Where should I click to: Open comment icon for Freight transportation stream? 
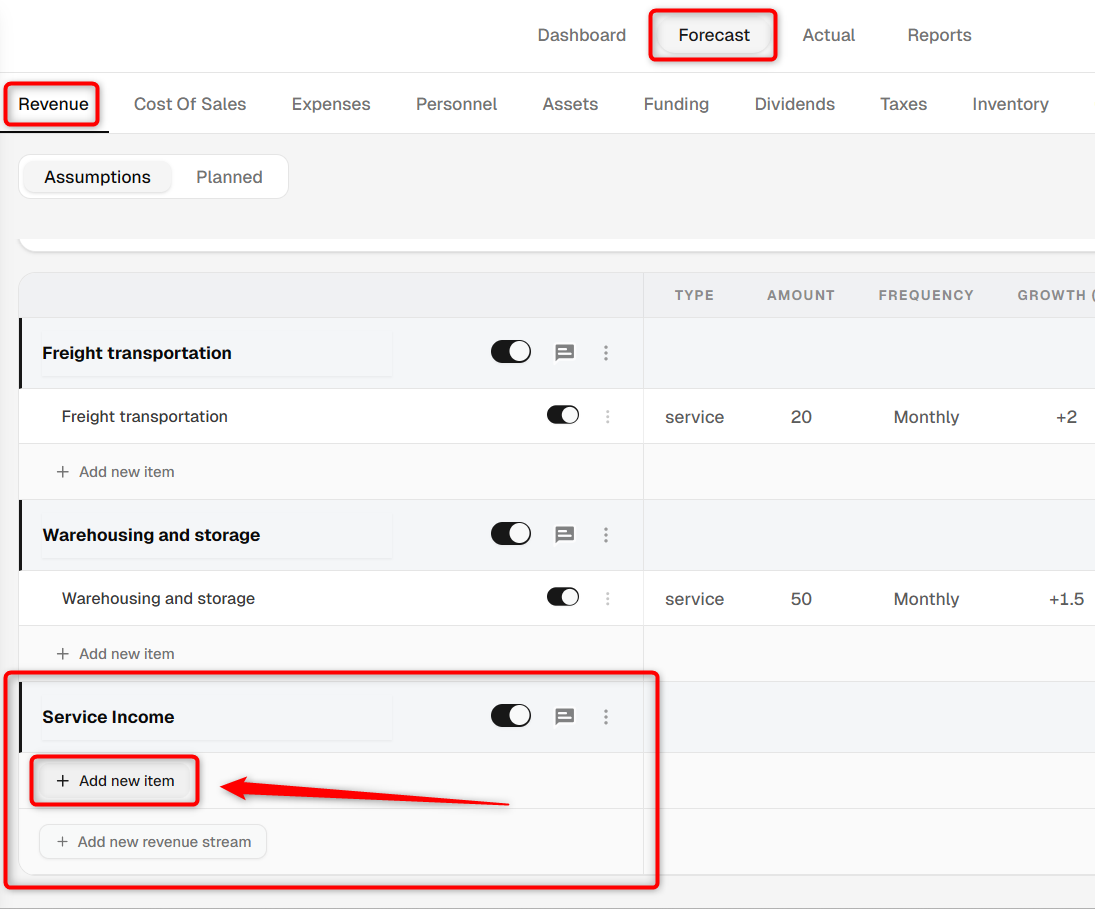564,353
